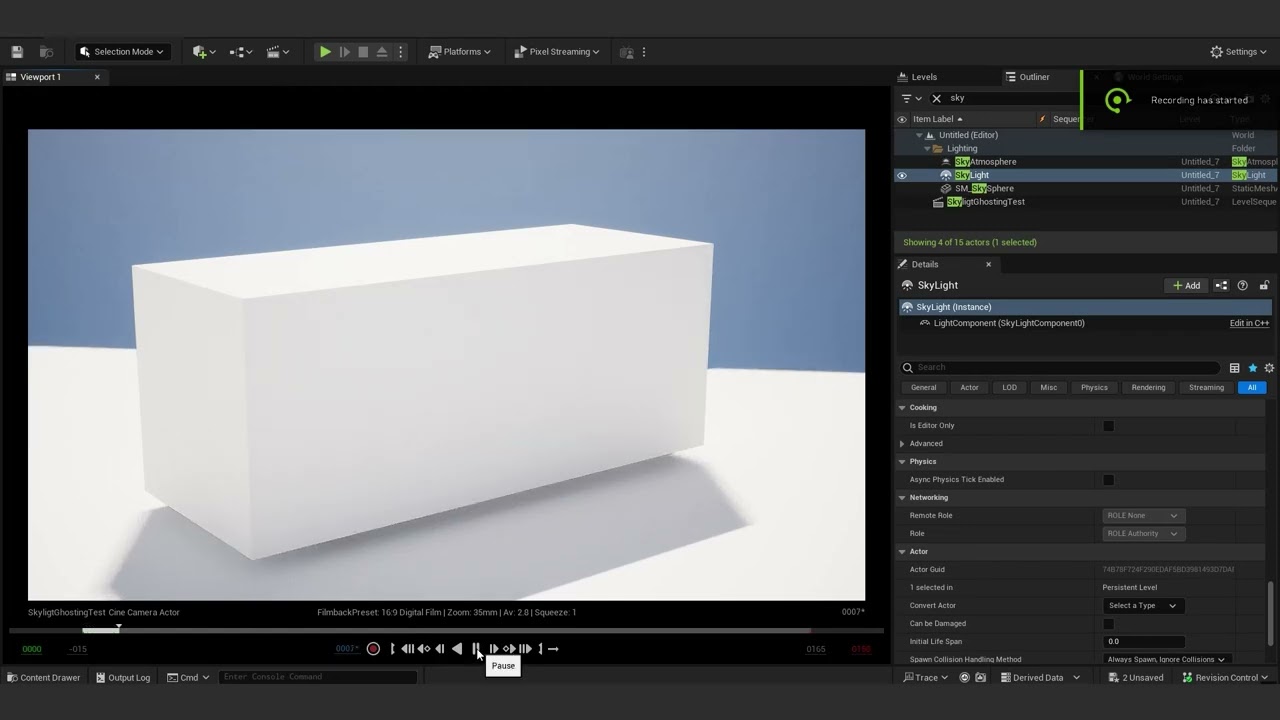Select SkyLight (Instance) component row
Image resolution: width=1280 pixels, height=720 pixels.
click(x=1086, y=307)
